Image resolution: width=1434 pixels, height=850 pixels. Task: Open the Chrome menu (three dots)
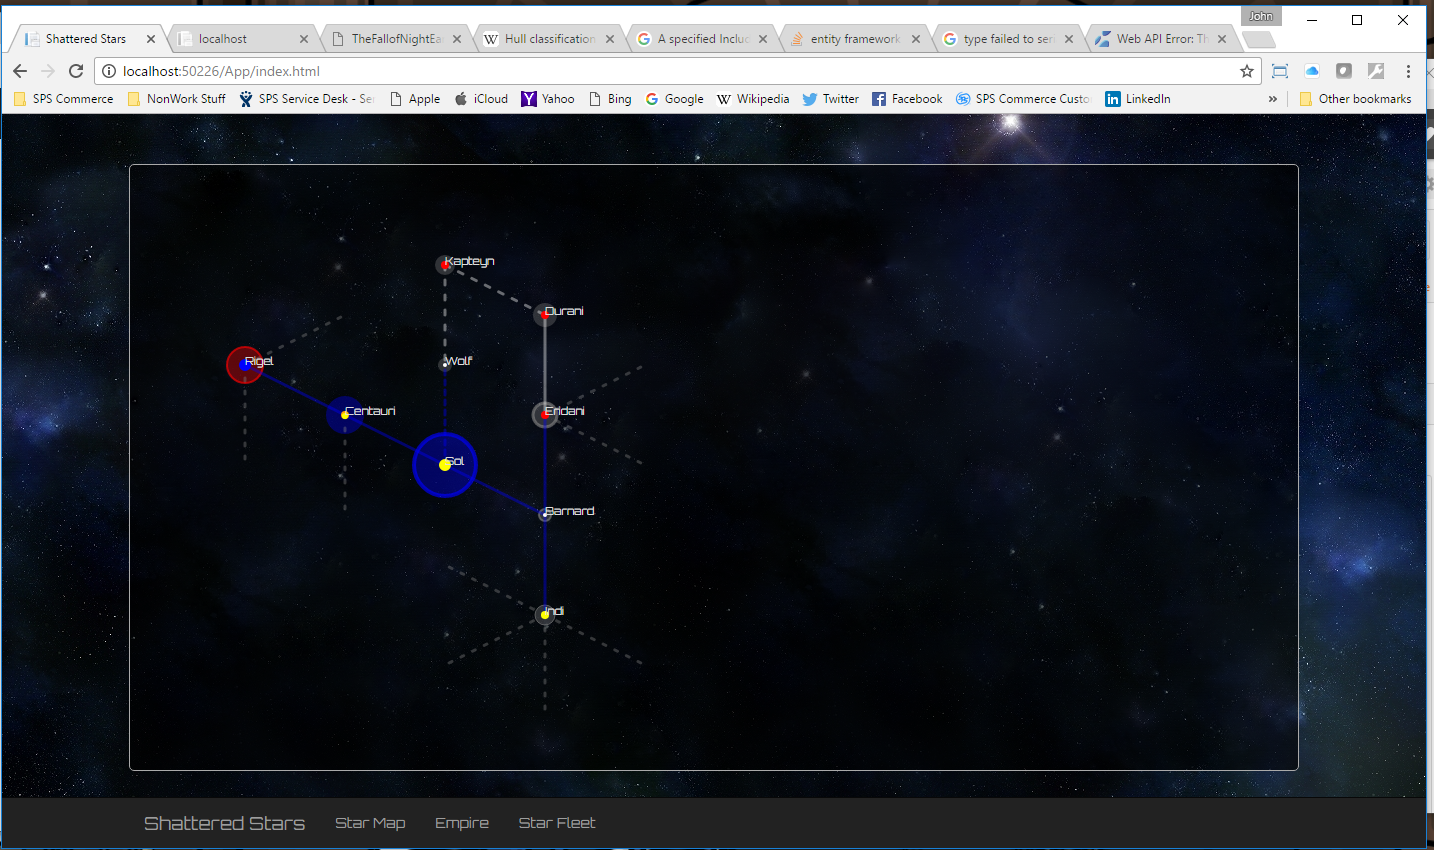point(1408,71)
